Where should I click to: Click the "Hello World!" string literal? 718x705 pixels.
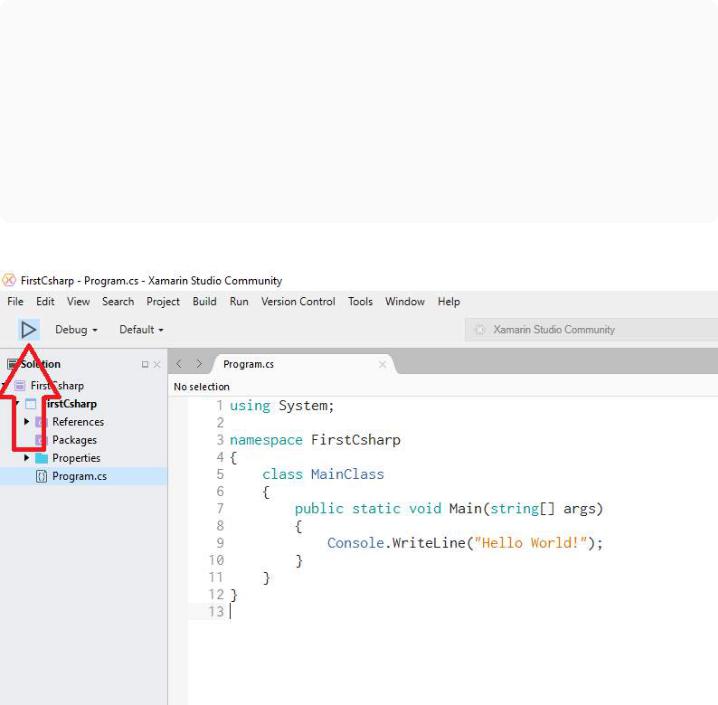[531, 543]
